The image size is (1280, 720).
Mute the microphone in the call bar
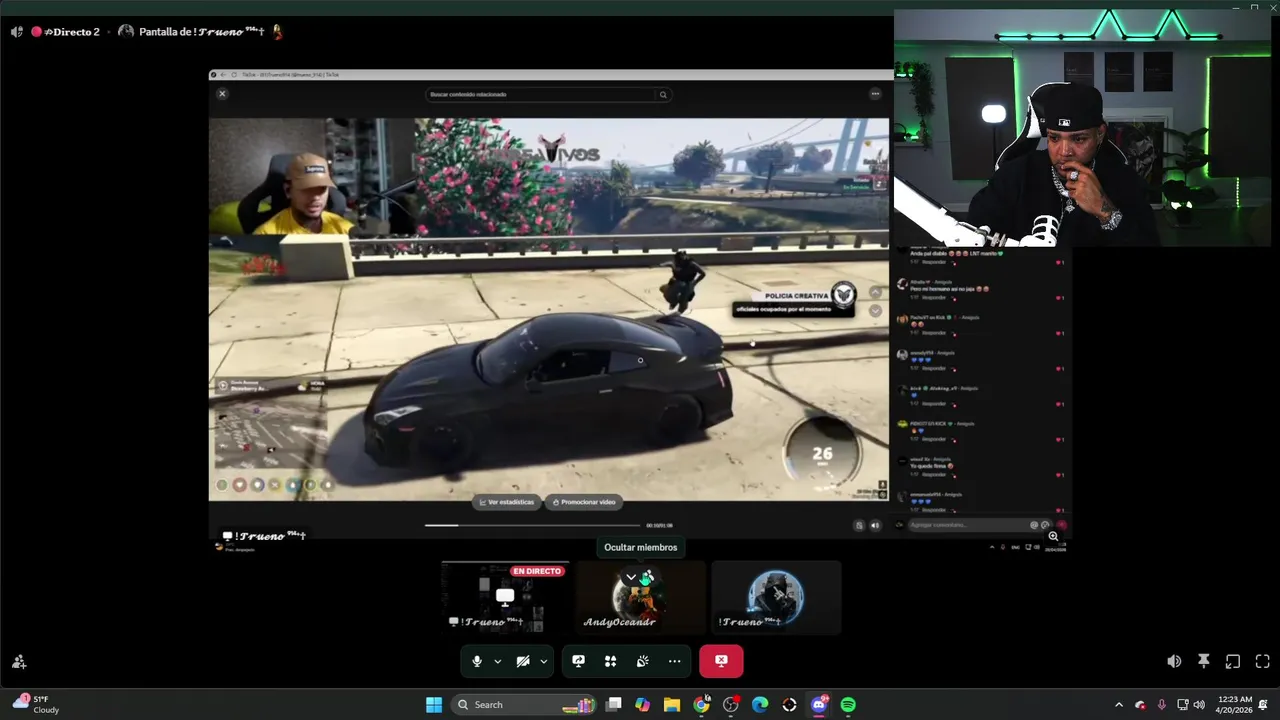pyautogui.click(x=477, y=661)
